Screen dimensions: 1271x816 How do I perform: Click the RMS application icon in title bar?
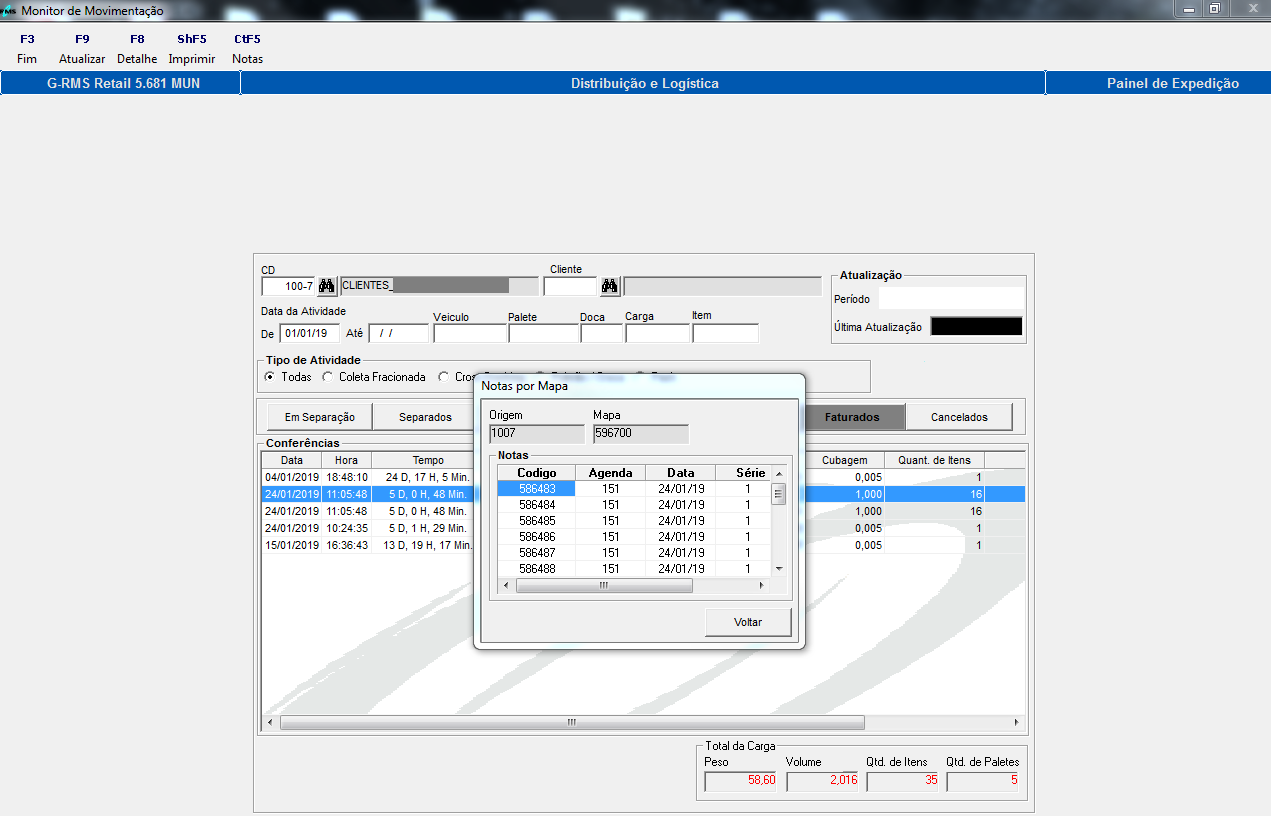9,10
